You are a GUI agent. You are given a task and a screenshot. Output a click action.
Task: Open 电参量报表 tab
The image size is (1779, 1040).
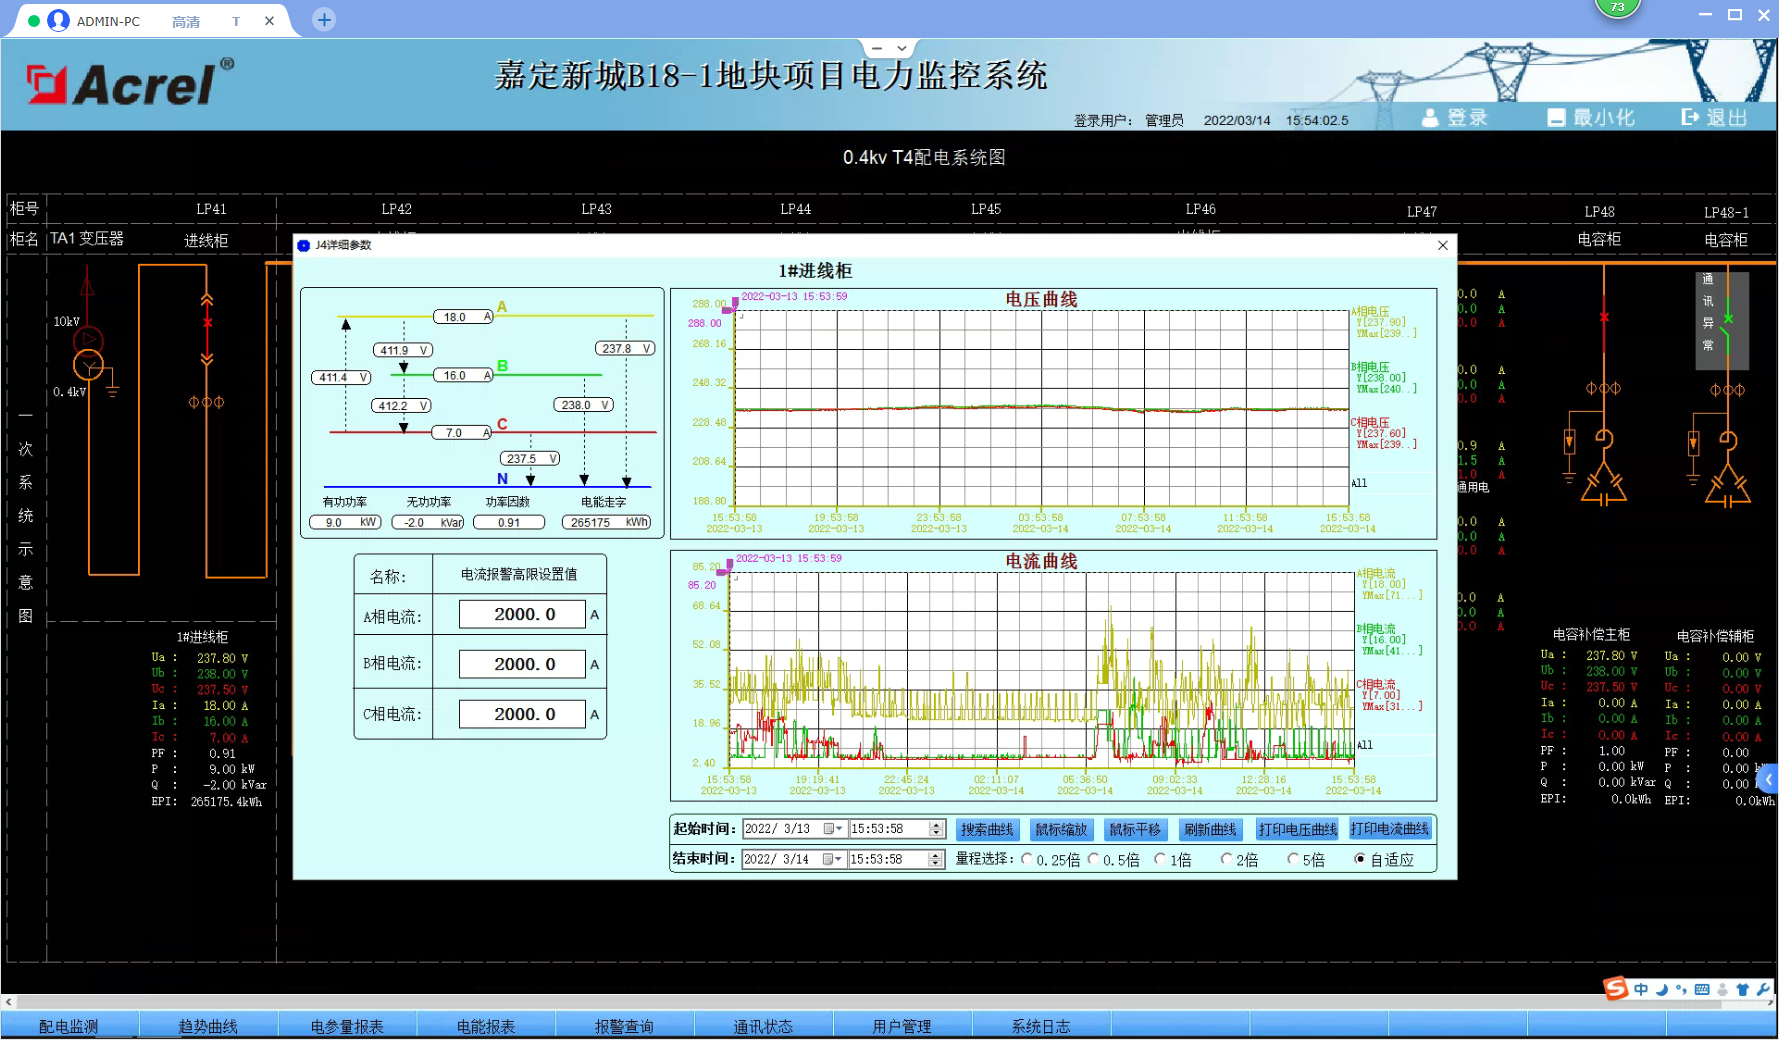tap(347, 1026)
